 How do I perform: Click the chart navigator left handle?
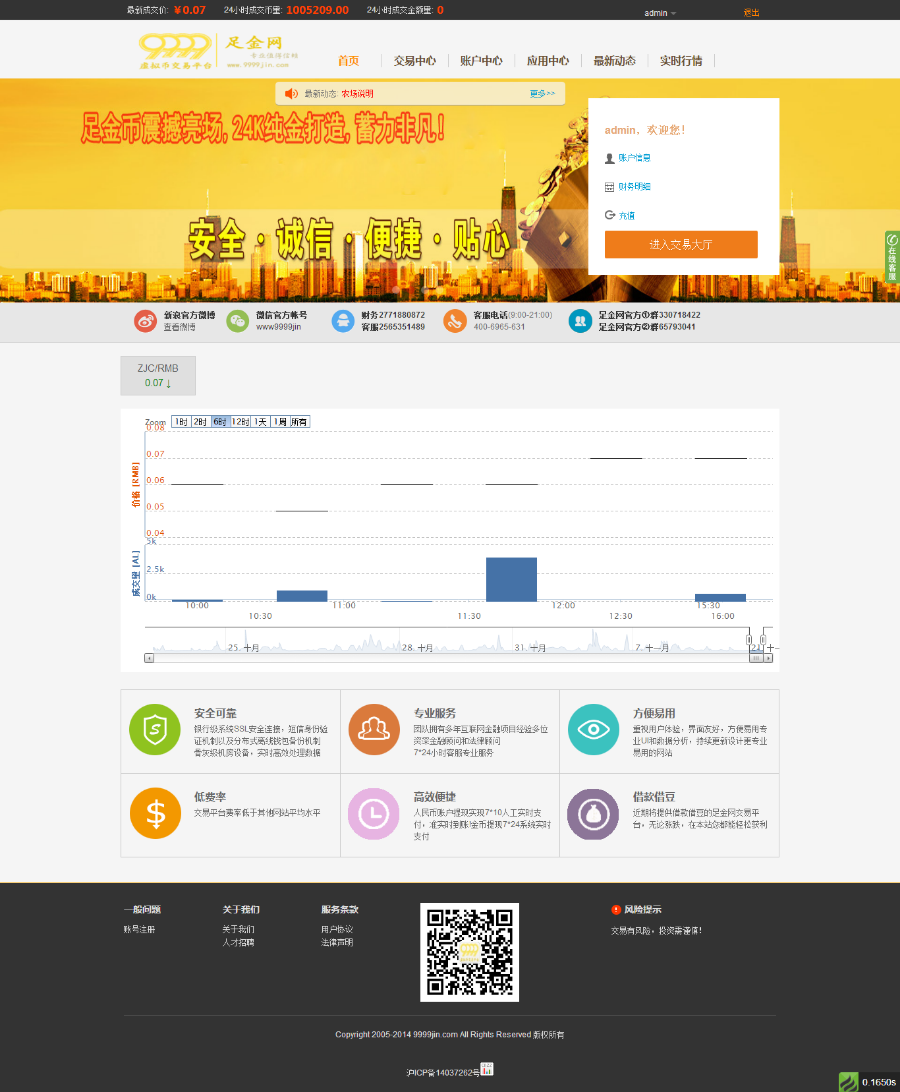click(x=749, y=639)
